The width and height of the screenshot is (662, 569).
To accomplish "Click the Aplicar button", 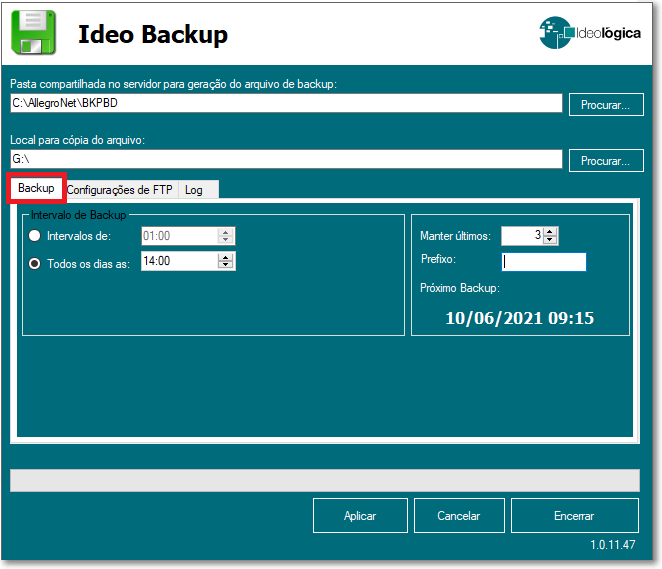I will [360, 515].
